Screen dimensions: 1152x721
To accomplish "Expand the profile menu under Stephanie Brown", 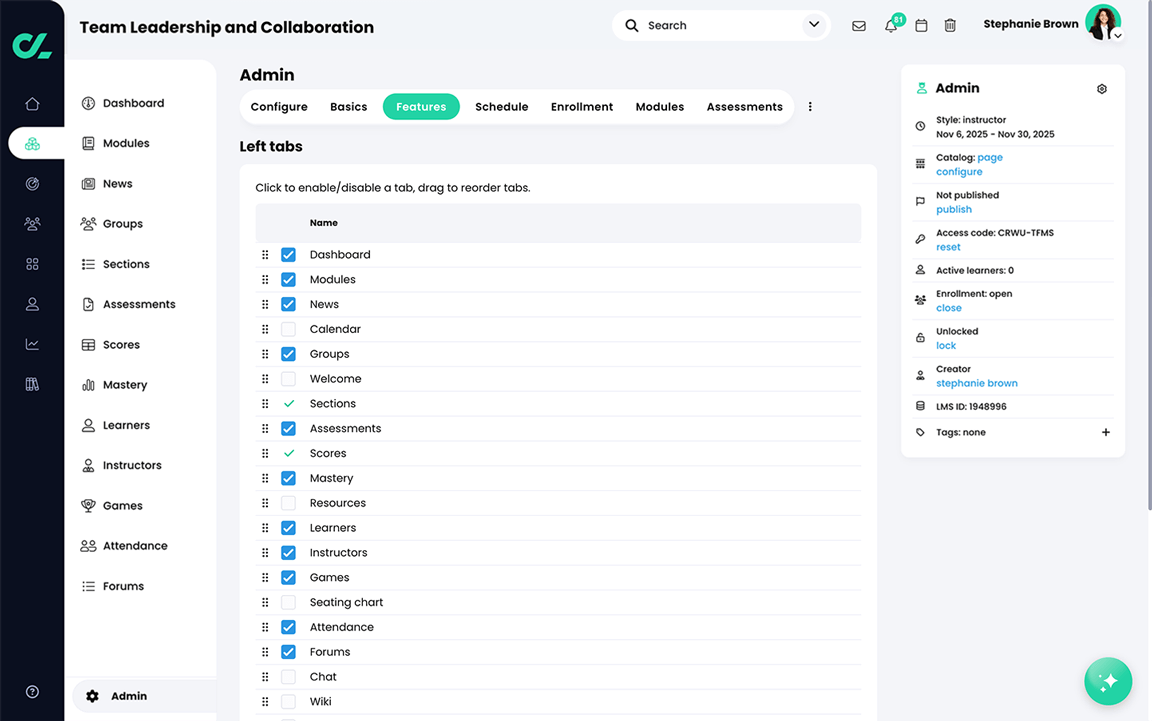I will [x=1117, y=33].
